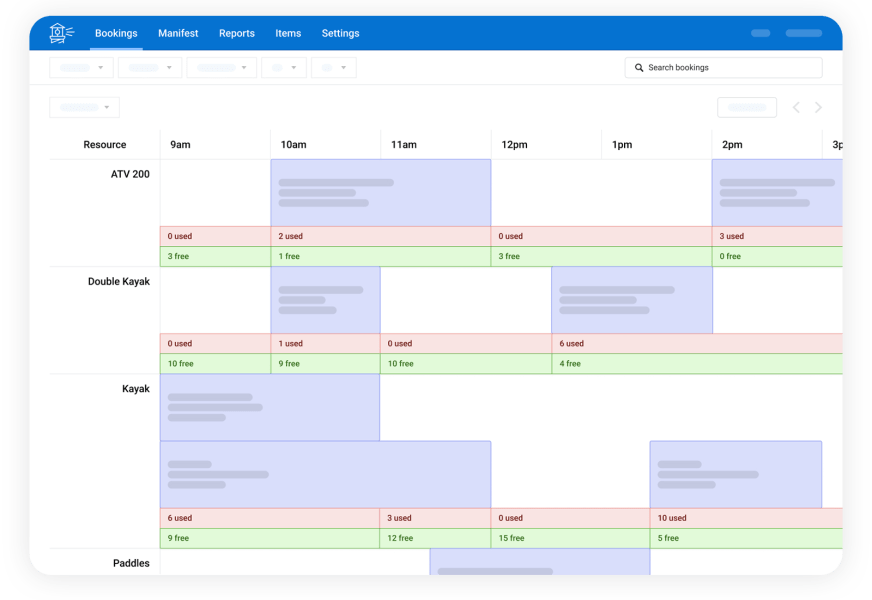Open the Kayak booking starting after 1pm
Image resolution: width=872 pixels, height=600 pixels.
(x=736, y=475)
